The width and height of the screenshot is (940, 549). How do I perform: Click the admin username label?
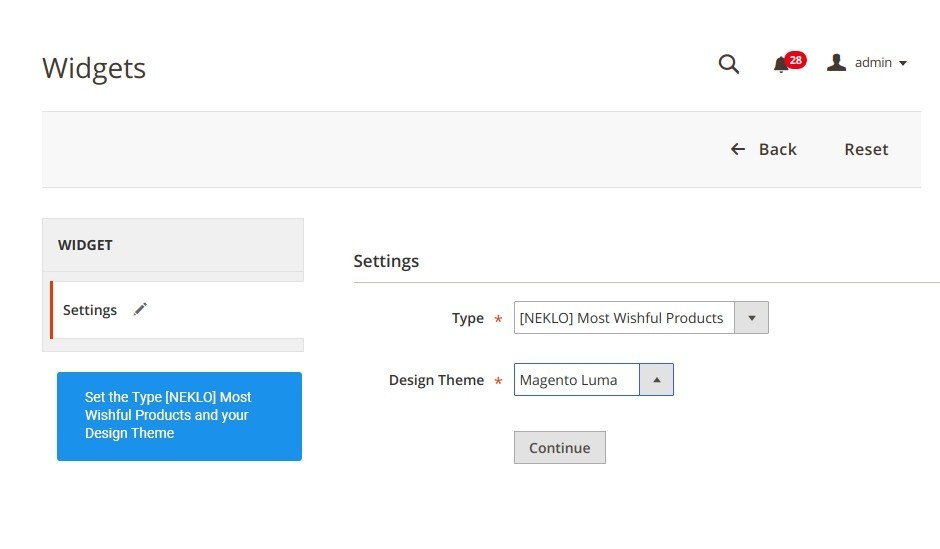pos(873,62)
